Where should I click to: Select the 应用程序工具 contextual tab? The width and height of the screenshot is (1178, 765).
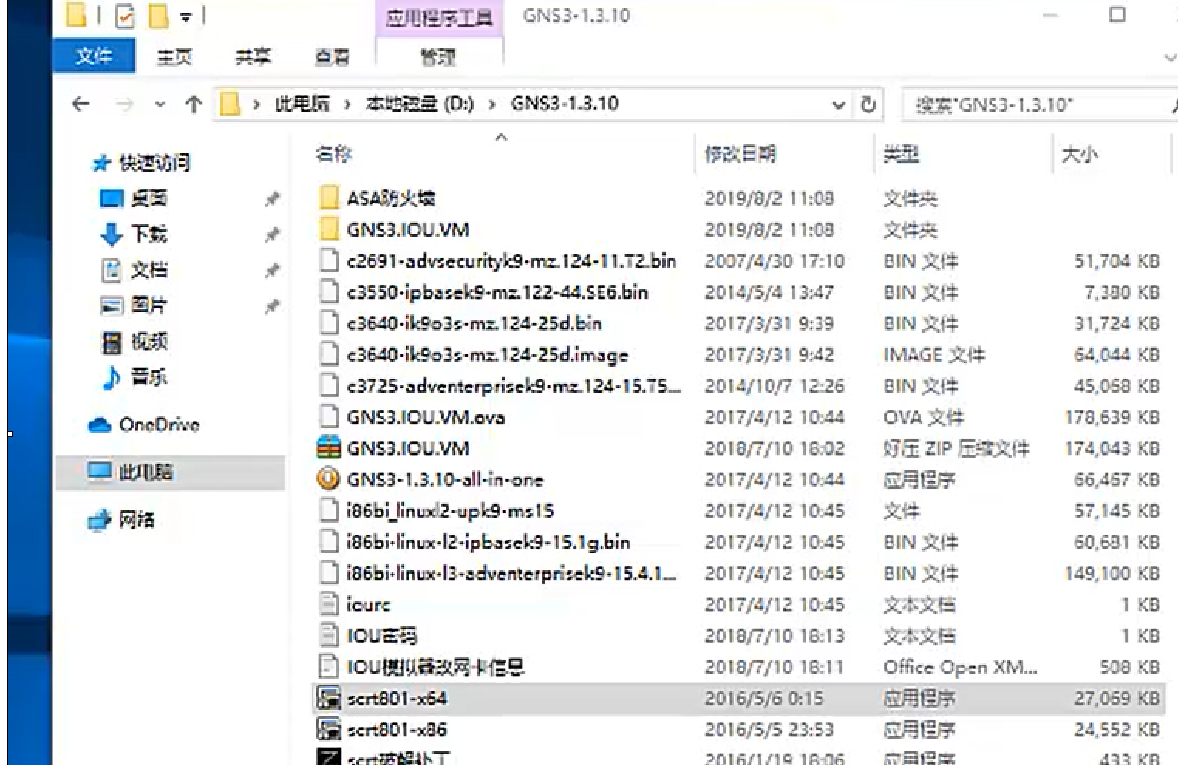[x=439, y=17]
